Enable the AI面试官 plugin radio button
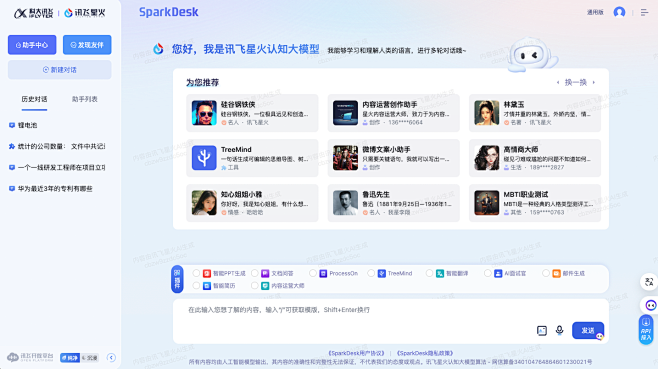 pyautogui.click(x=487, y=273)
